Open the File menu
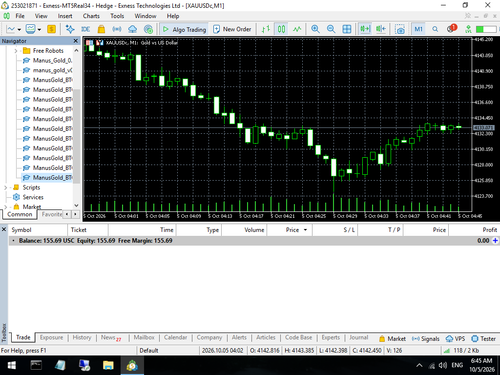This screenshot has height=375, width=500. point(20,16)
